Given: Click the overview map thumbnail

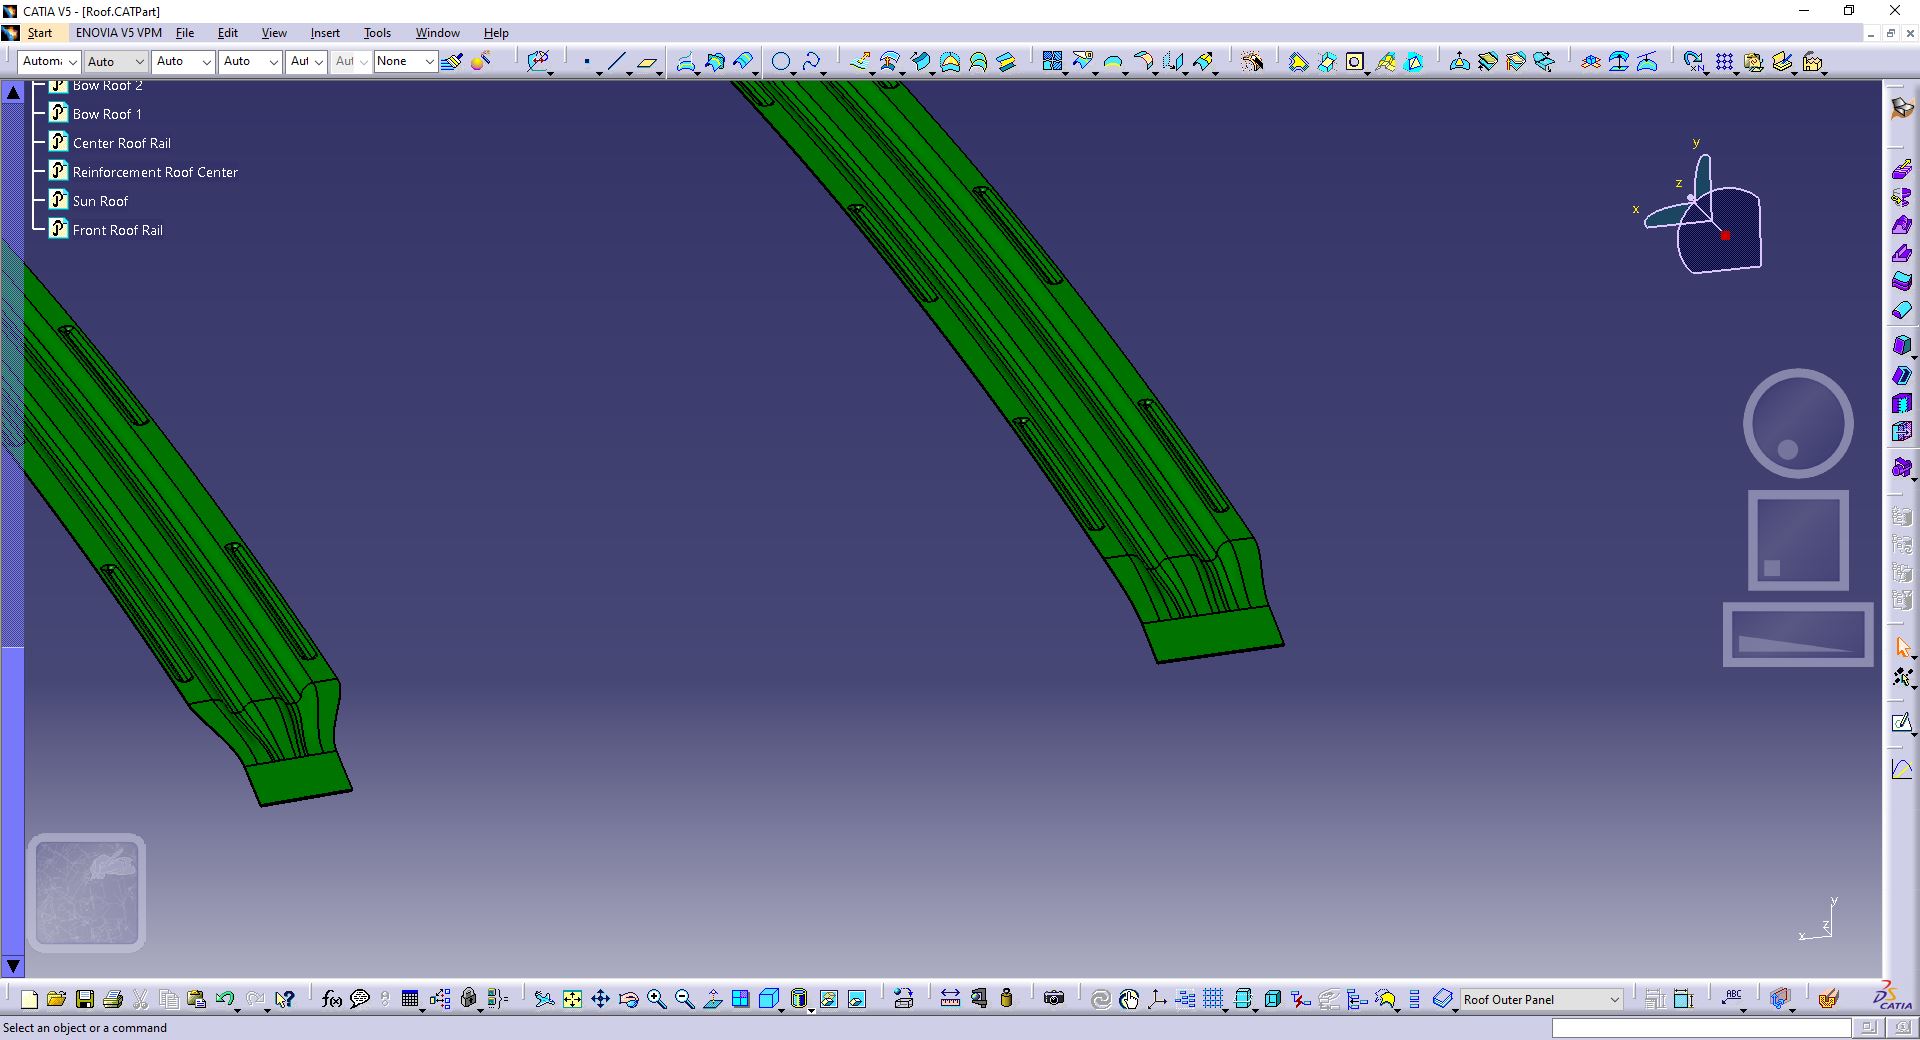Looking at the screenshot, I should point(87,892).
